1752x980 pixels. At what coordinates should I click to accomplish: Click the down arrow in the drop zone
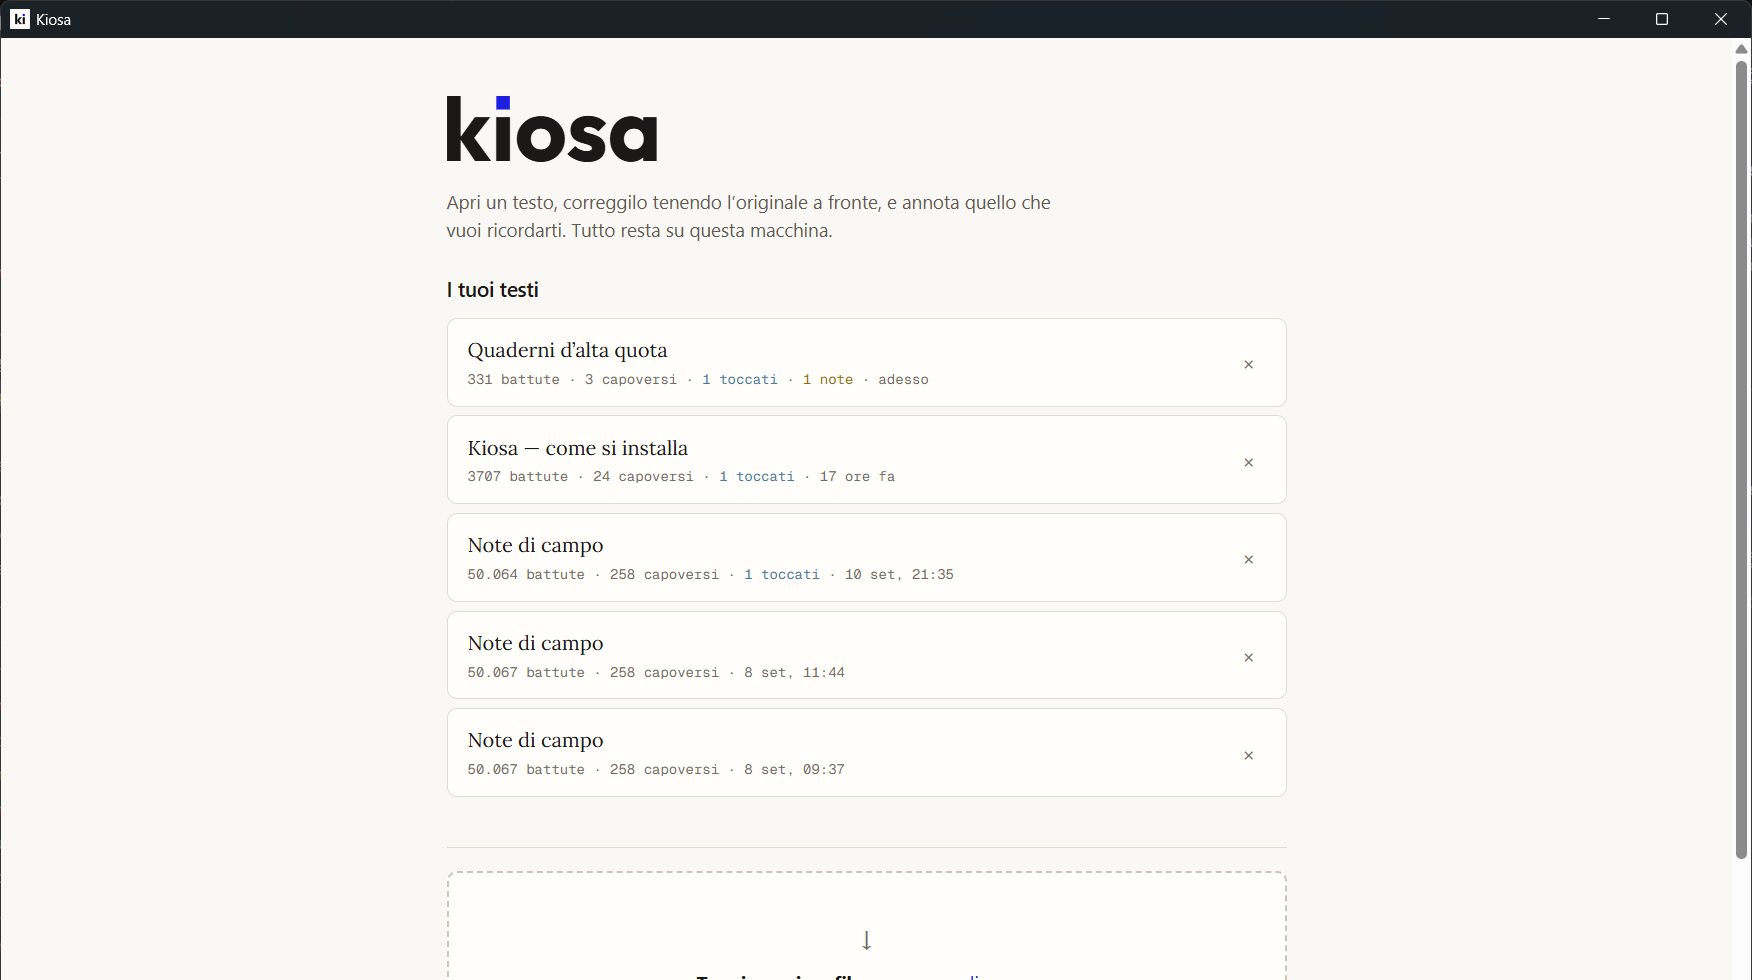point(866,940)
